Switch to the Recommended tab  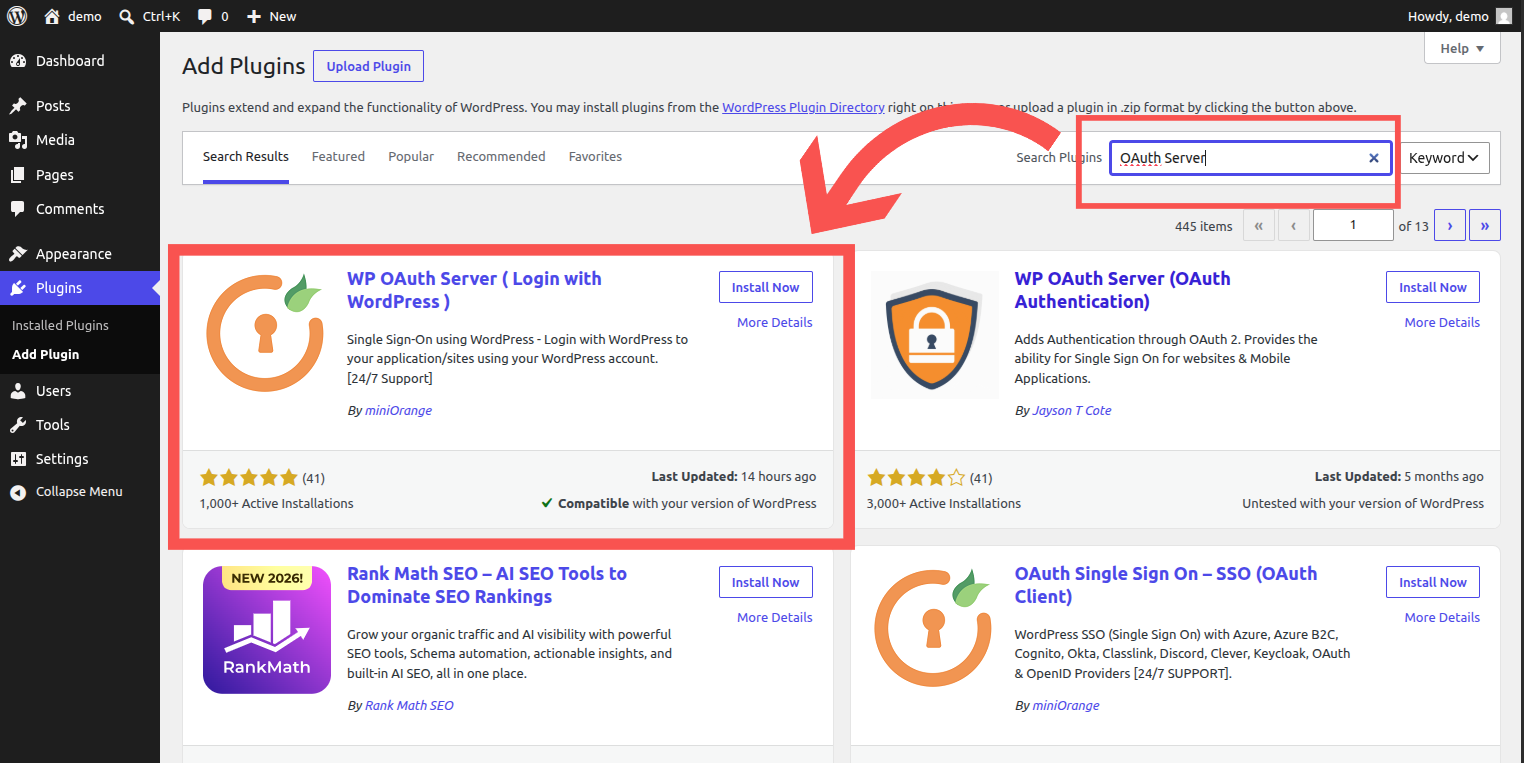[501, 157]
